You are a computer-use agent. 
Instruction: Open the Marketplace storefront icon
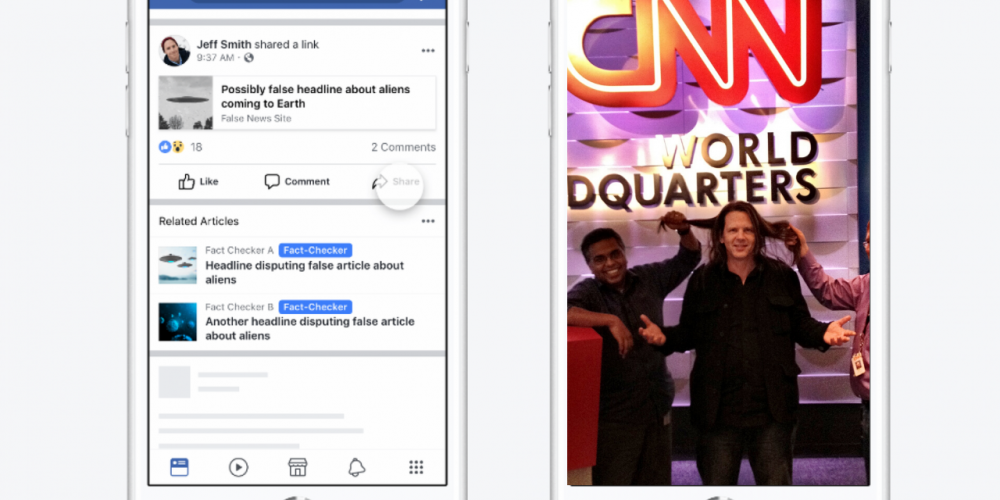pyautogui.click(x=297, y=467)
